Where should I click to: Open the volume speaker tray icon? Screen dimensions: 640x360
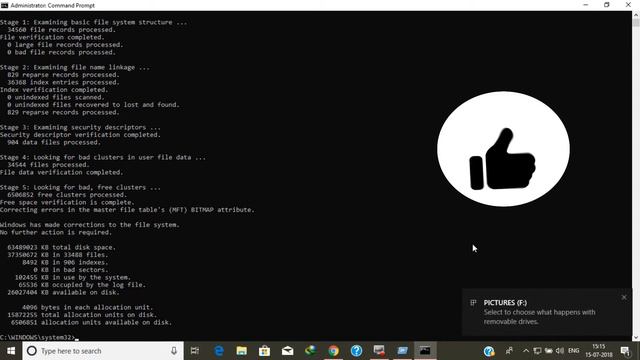pyautogui.click(x=560, y=351)
